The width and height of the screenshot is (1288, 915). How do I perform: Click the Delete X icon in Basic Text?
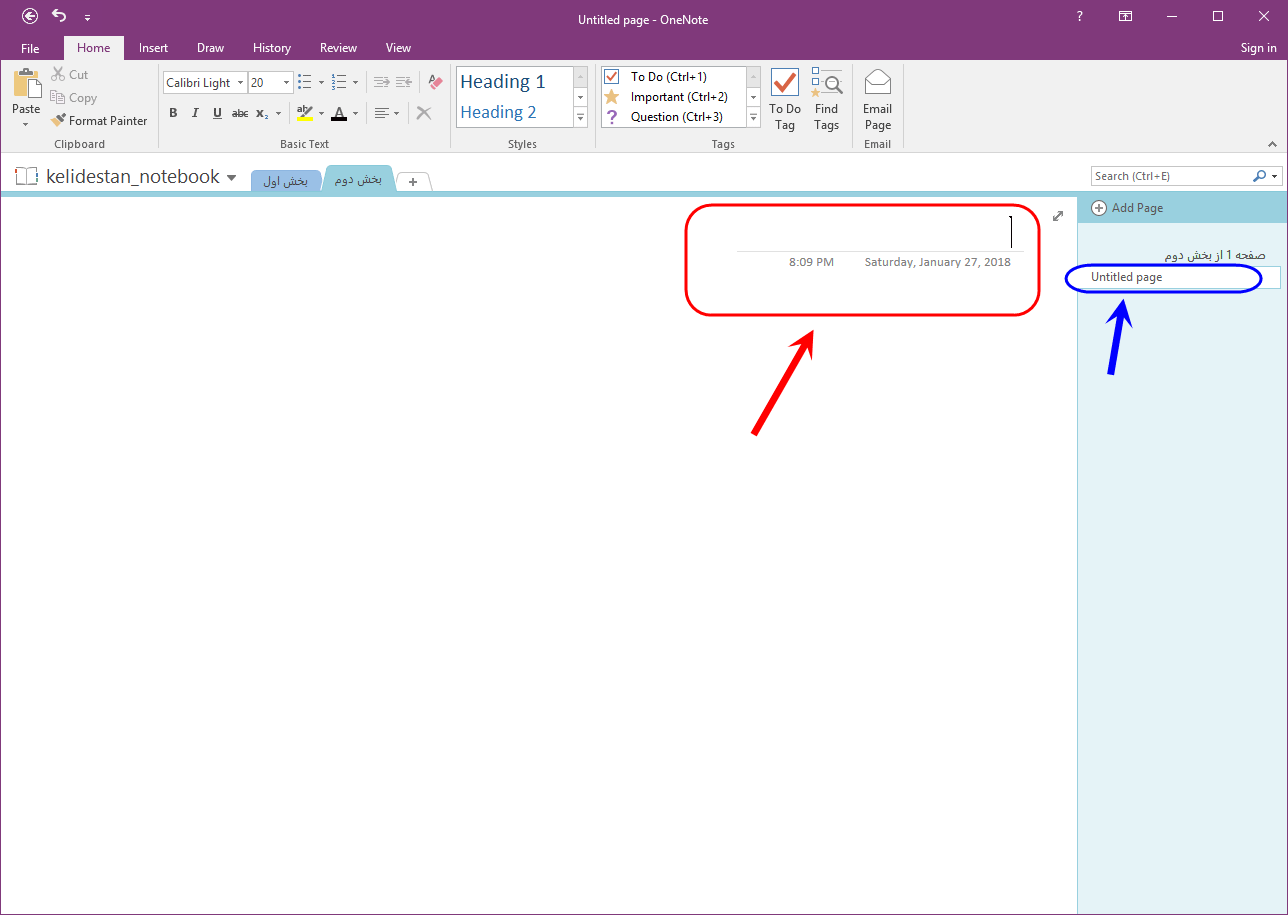click(x=424, y=113)
